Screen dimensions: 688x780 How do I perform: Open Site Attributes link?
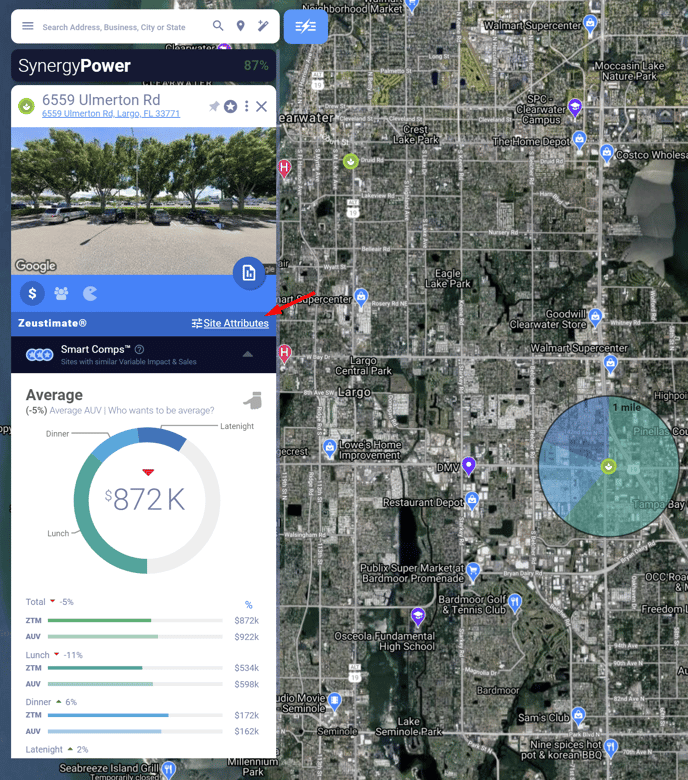tap(230, 323)
